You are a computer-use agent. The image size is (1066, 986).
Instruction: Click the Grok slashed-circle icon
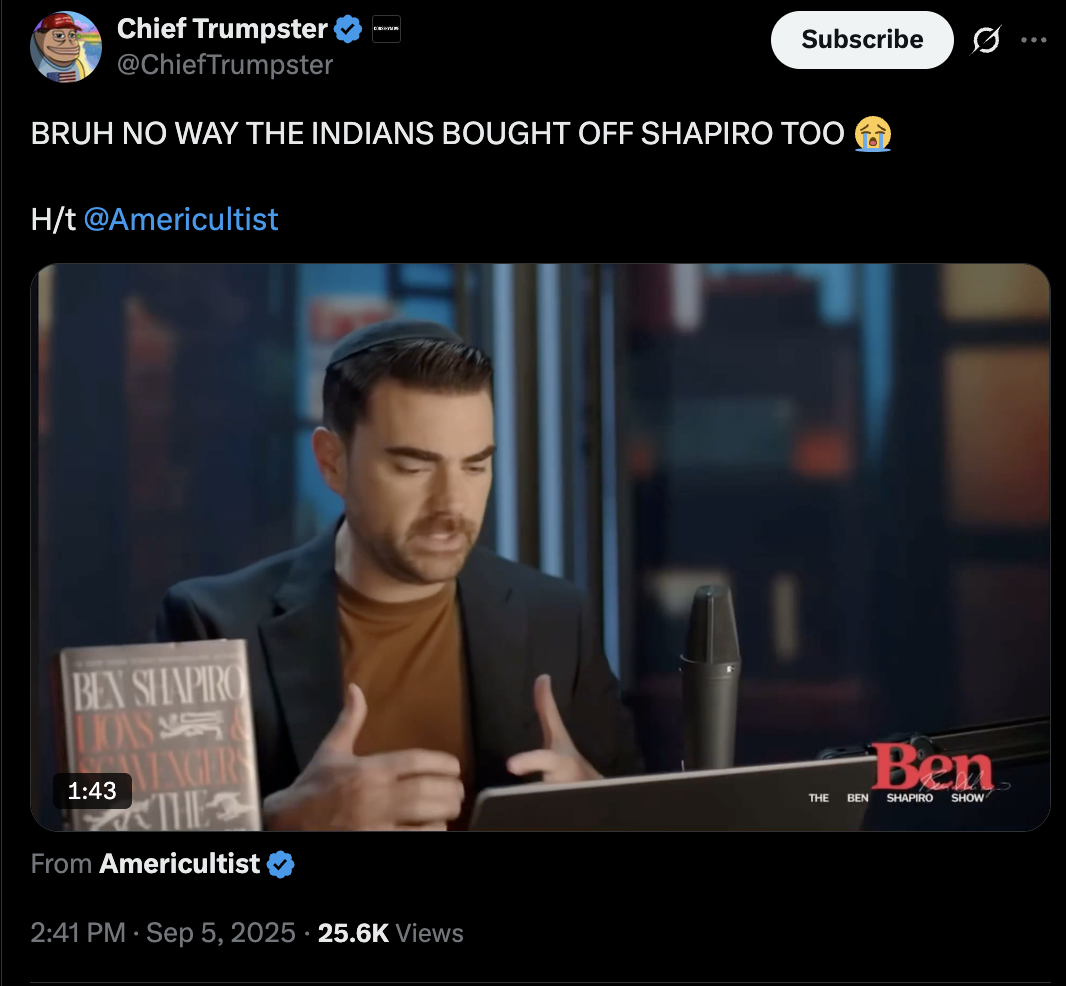(986, 40)
